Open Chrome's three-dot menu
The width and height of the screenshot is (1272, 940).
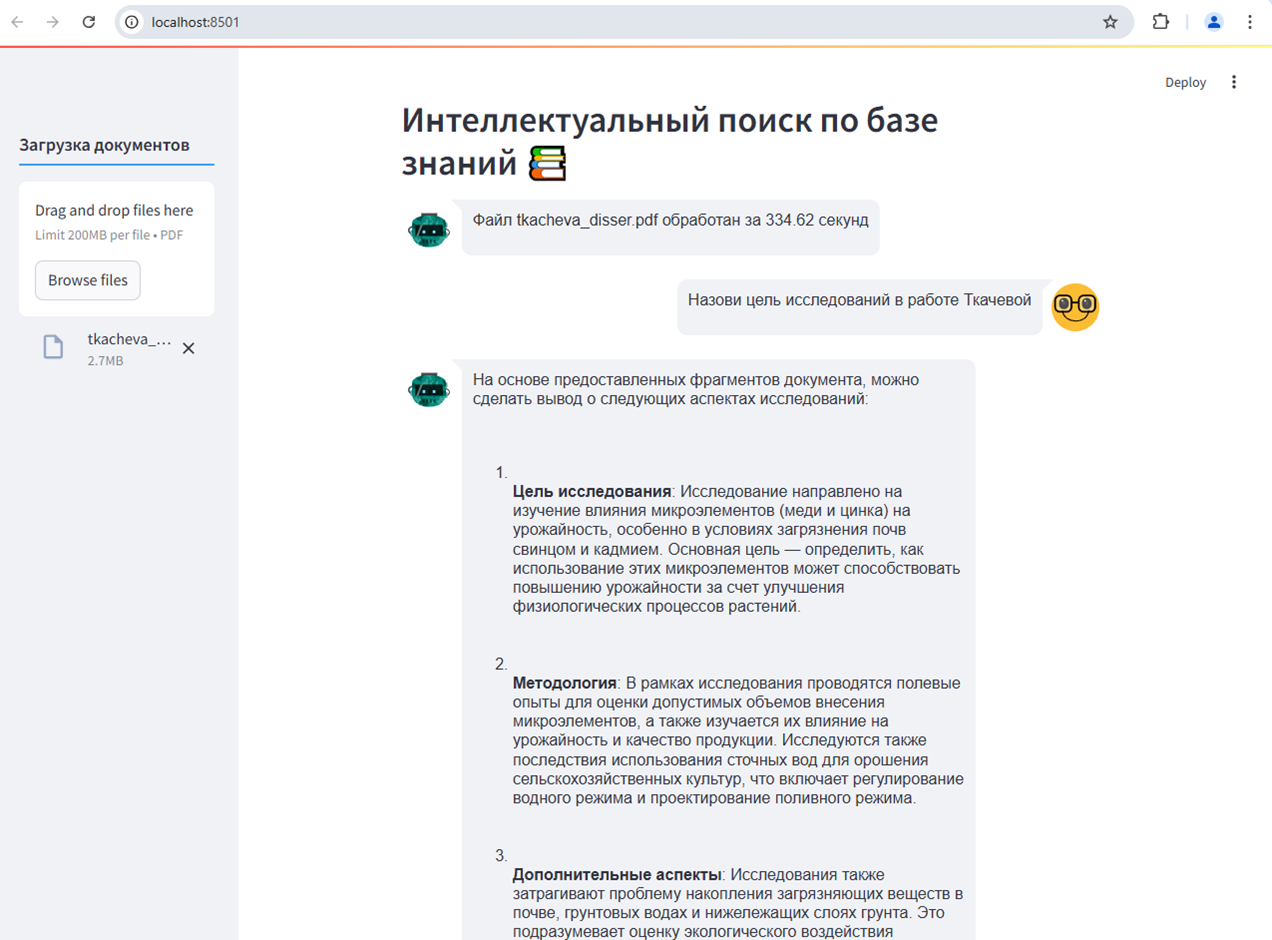coord(1250,22)
